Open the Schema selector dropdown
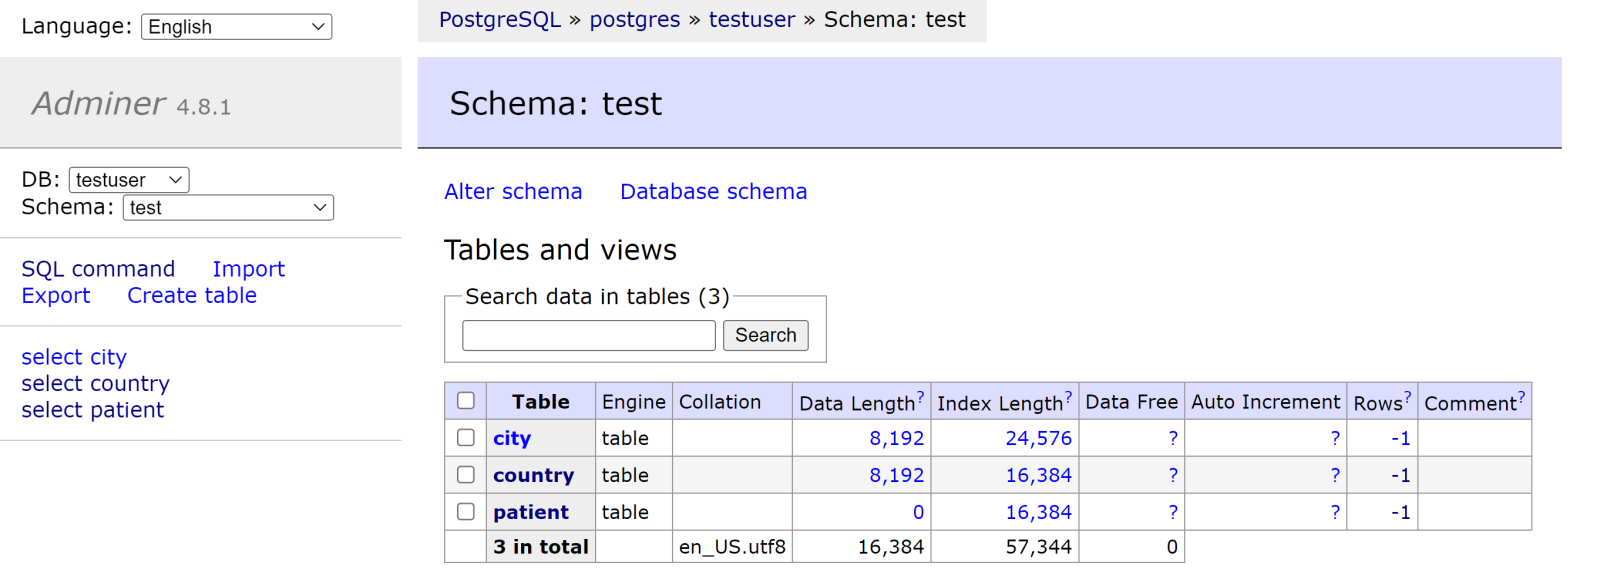This screenshot has width=1600, height=583. pyautogui.click(x=228, y=208)
